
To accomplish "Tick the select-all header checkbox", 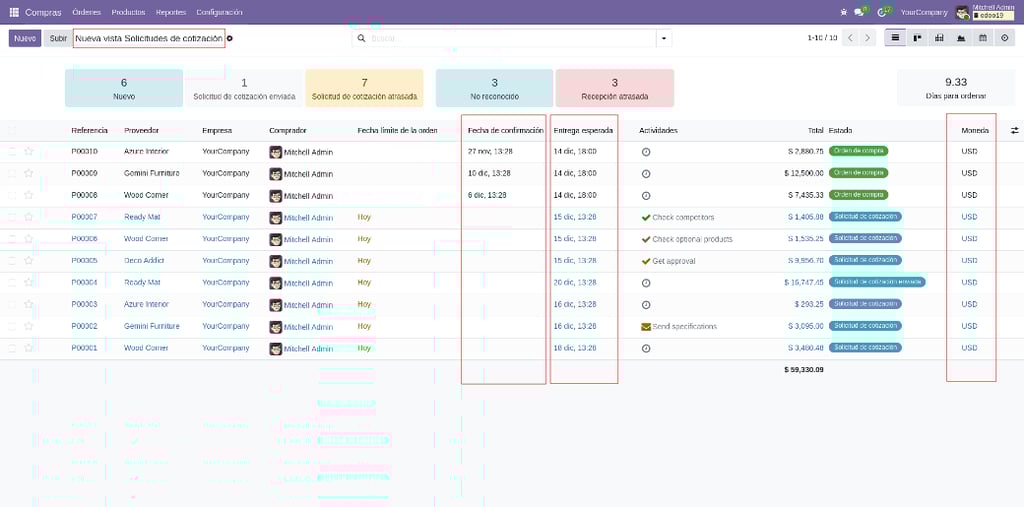I will click(x=12, y=131).
